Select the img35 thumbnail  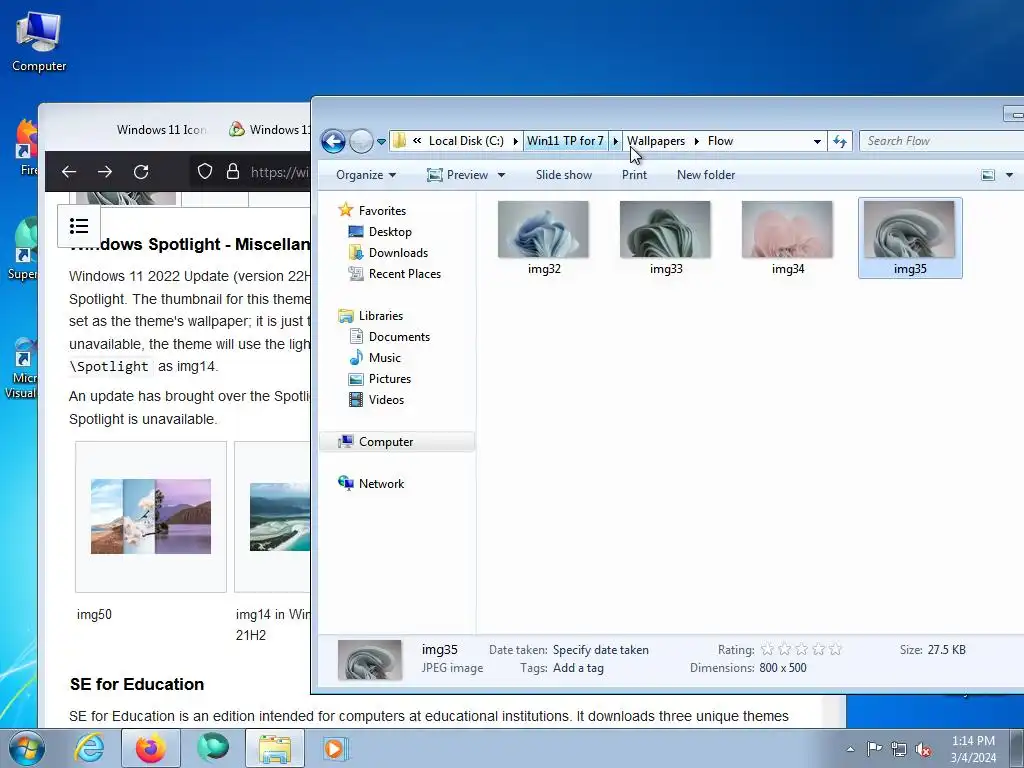click(910, 238)
